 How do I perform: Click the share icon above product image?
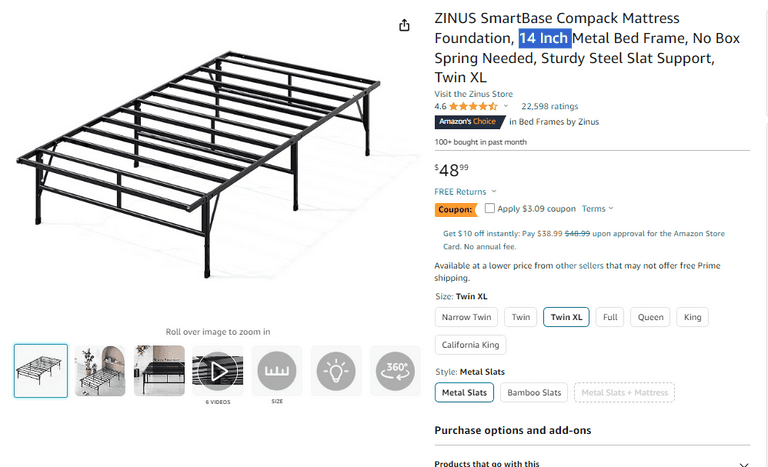click(404, 26)
